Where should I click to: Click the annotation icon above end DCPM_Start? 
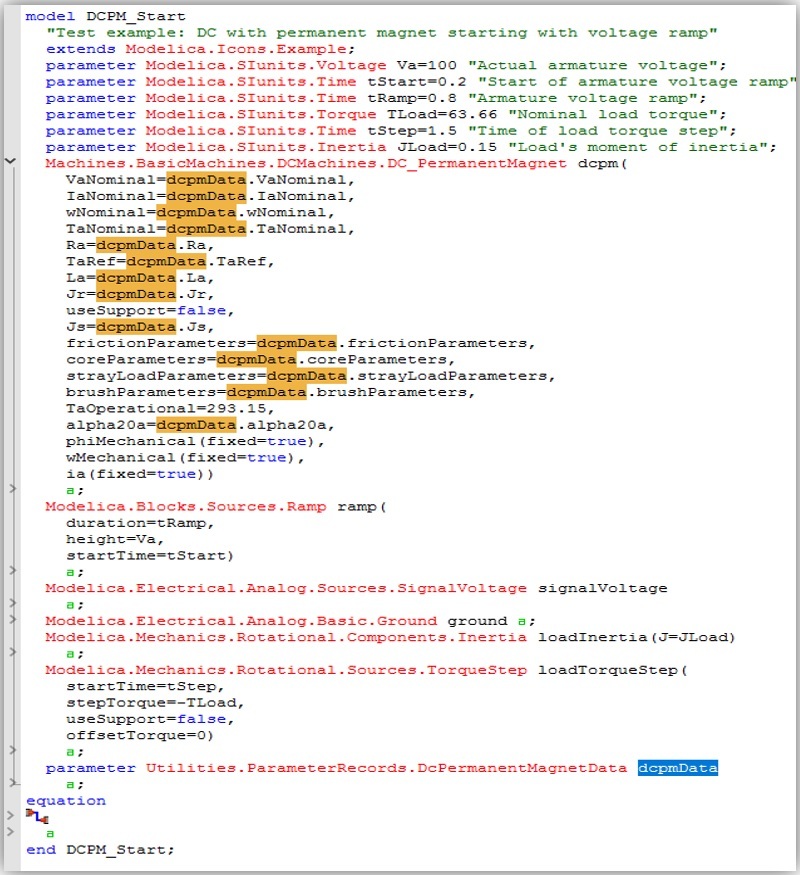coord(50,834)
